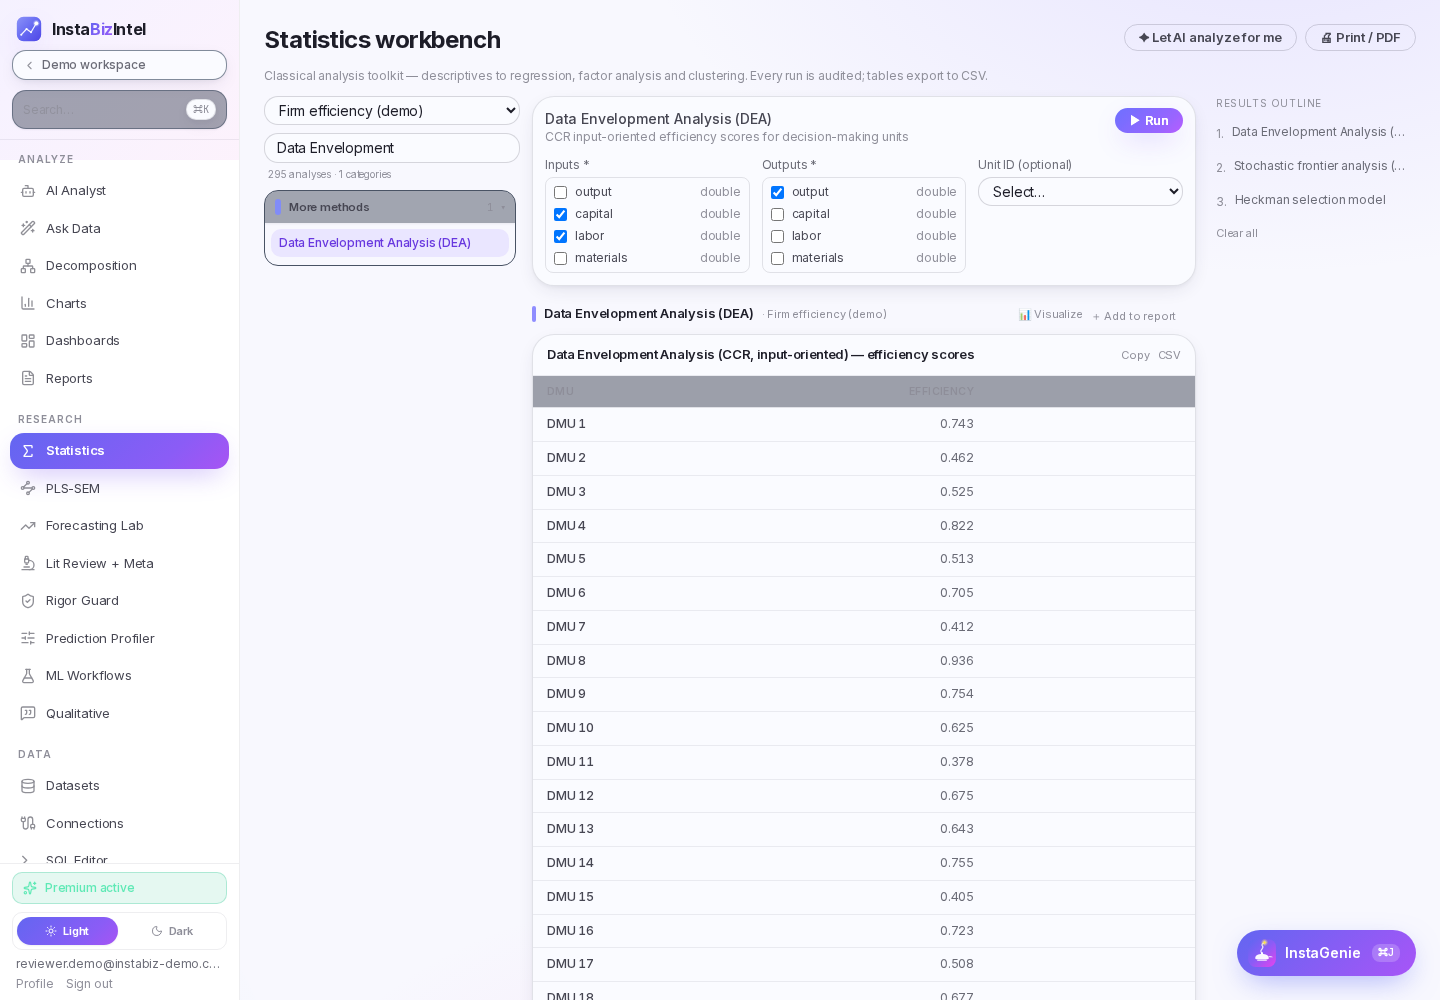This screenshot has width=1440, height=1000.
Task: Open the Rigor Guard shield icon
Action: (x=28, y=601)
